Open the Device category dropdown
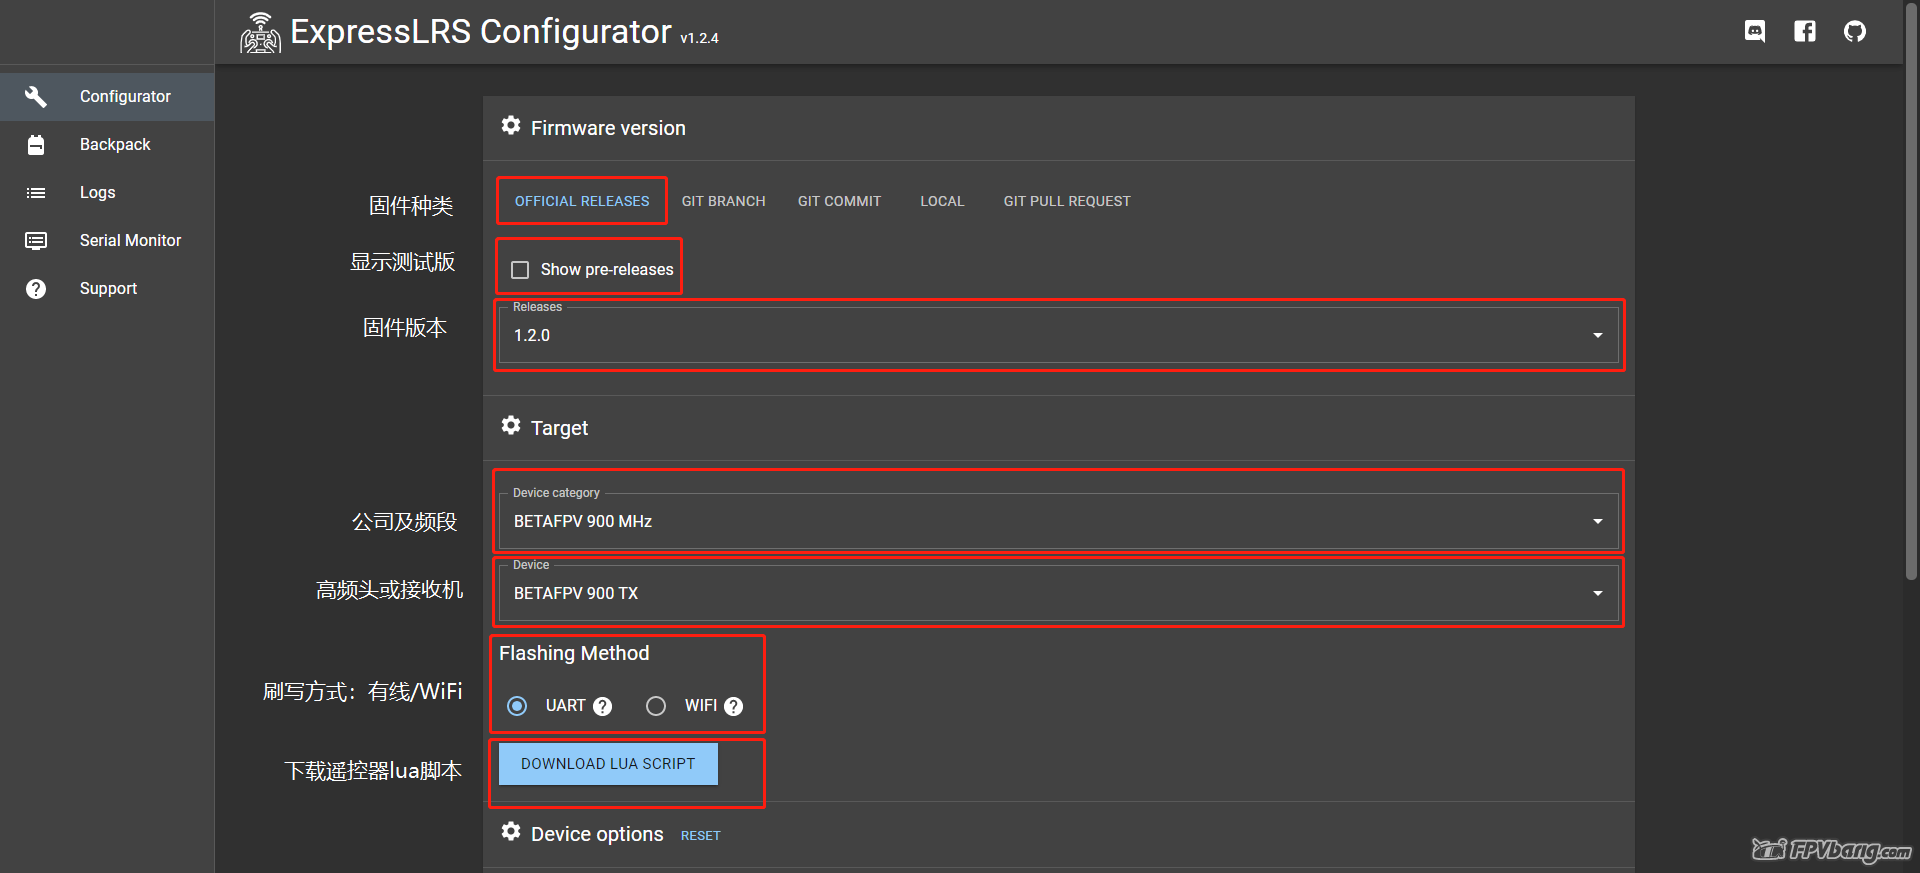 [x=1059, y=521]
